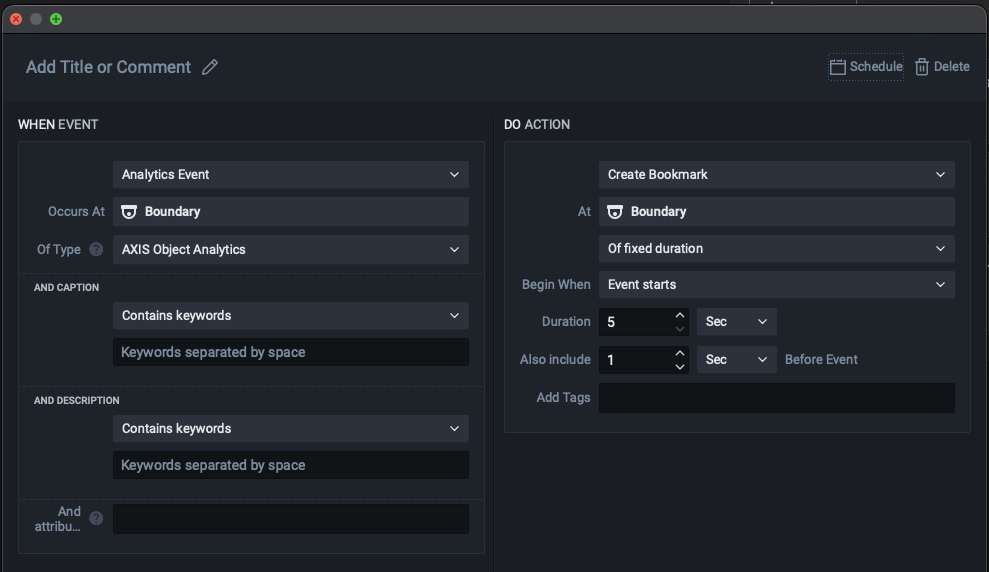Open the Analytics Event dropdown
Image resolution: width=989 pixels, height=572 pixels.
pyautogui.click(x=291, y=175)
